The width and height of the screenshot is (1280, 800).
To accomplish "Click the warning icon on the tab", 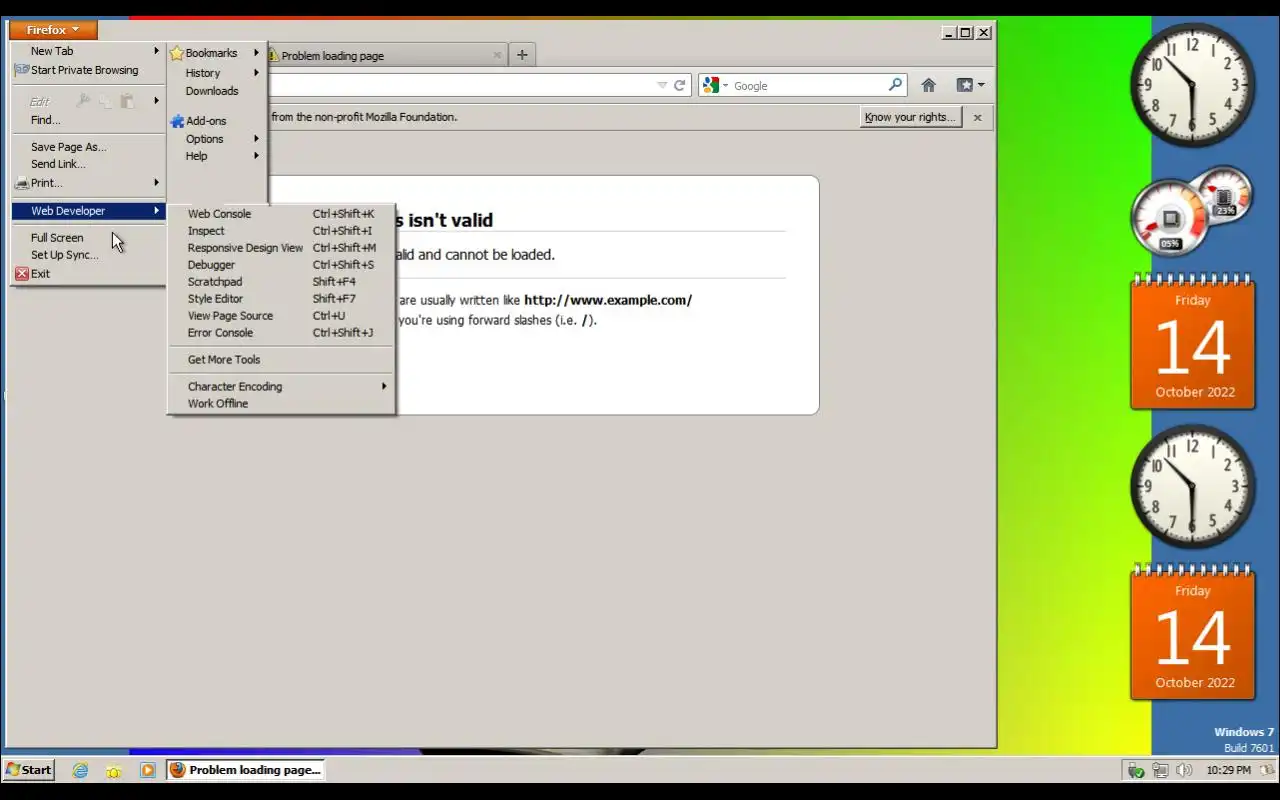I will point(273,56).
